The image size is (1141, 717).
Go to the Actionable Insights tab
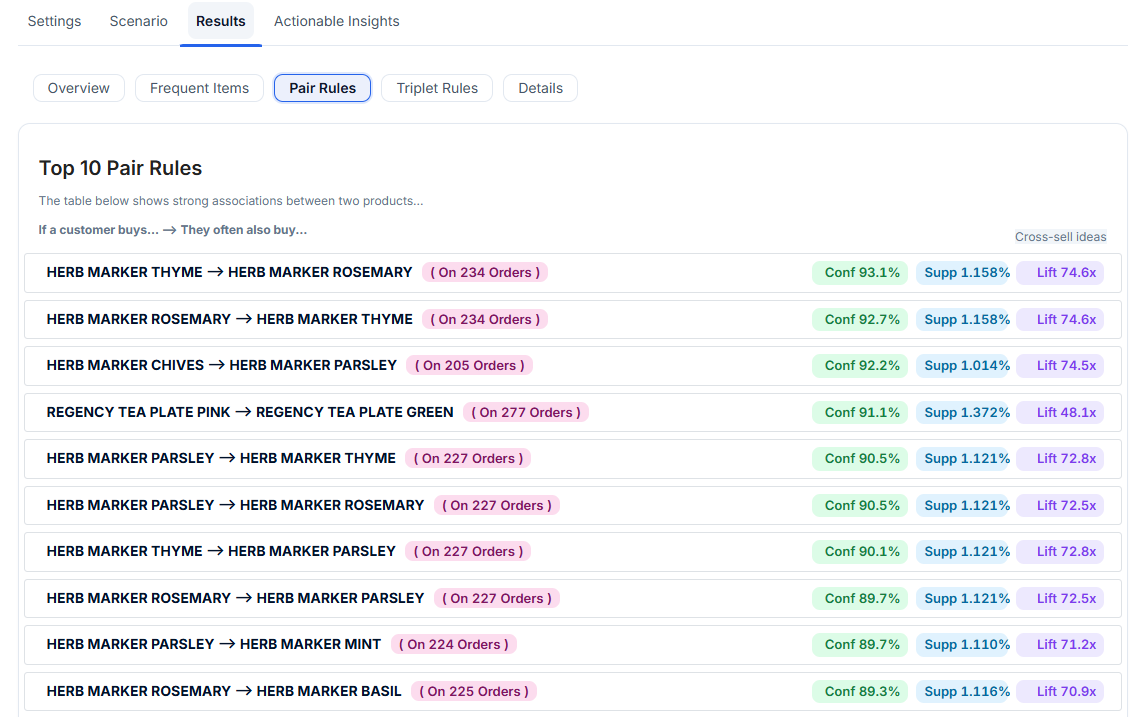point(336,21)
